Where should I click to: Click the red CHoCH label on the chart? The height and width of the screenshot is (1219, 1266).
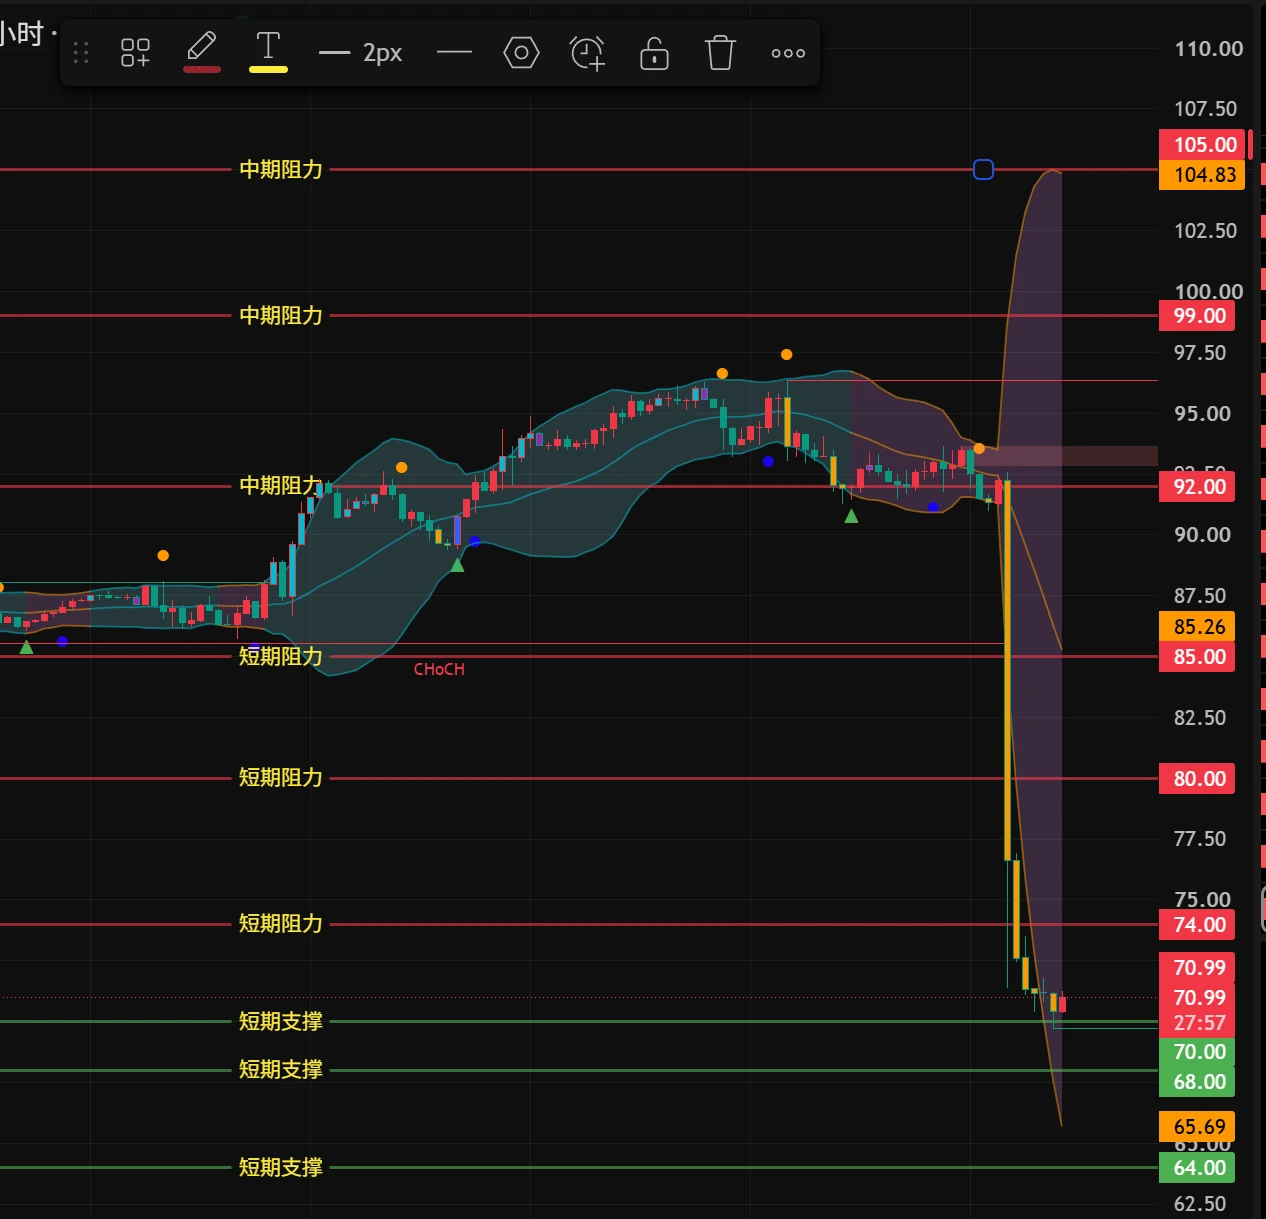click(439, 669)
